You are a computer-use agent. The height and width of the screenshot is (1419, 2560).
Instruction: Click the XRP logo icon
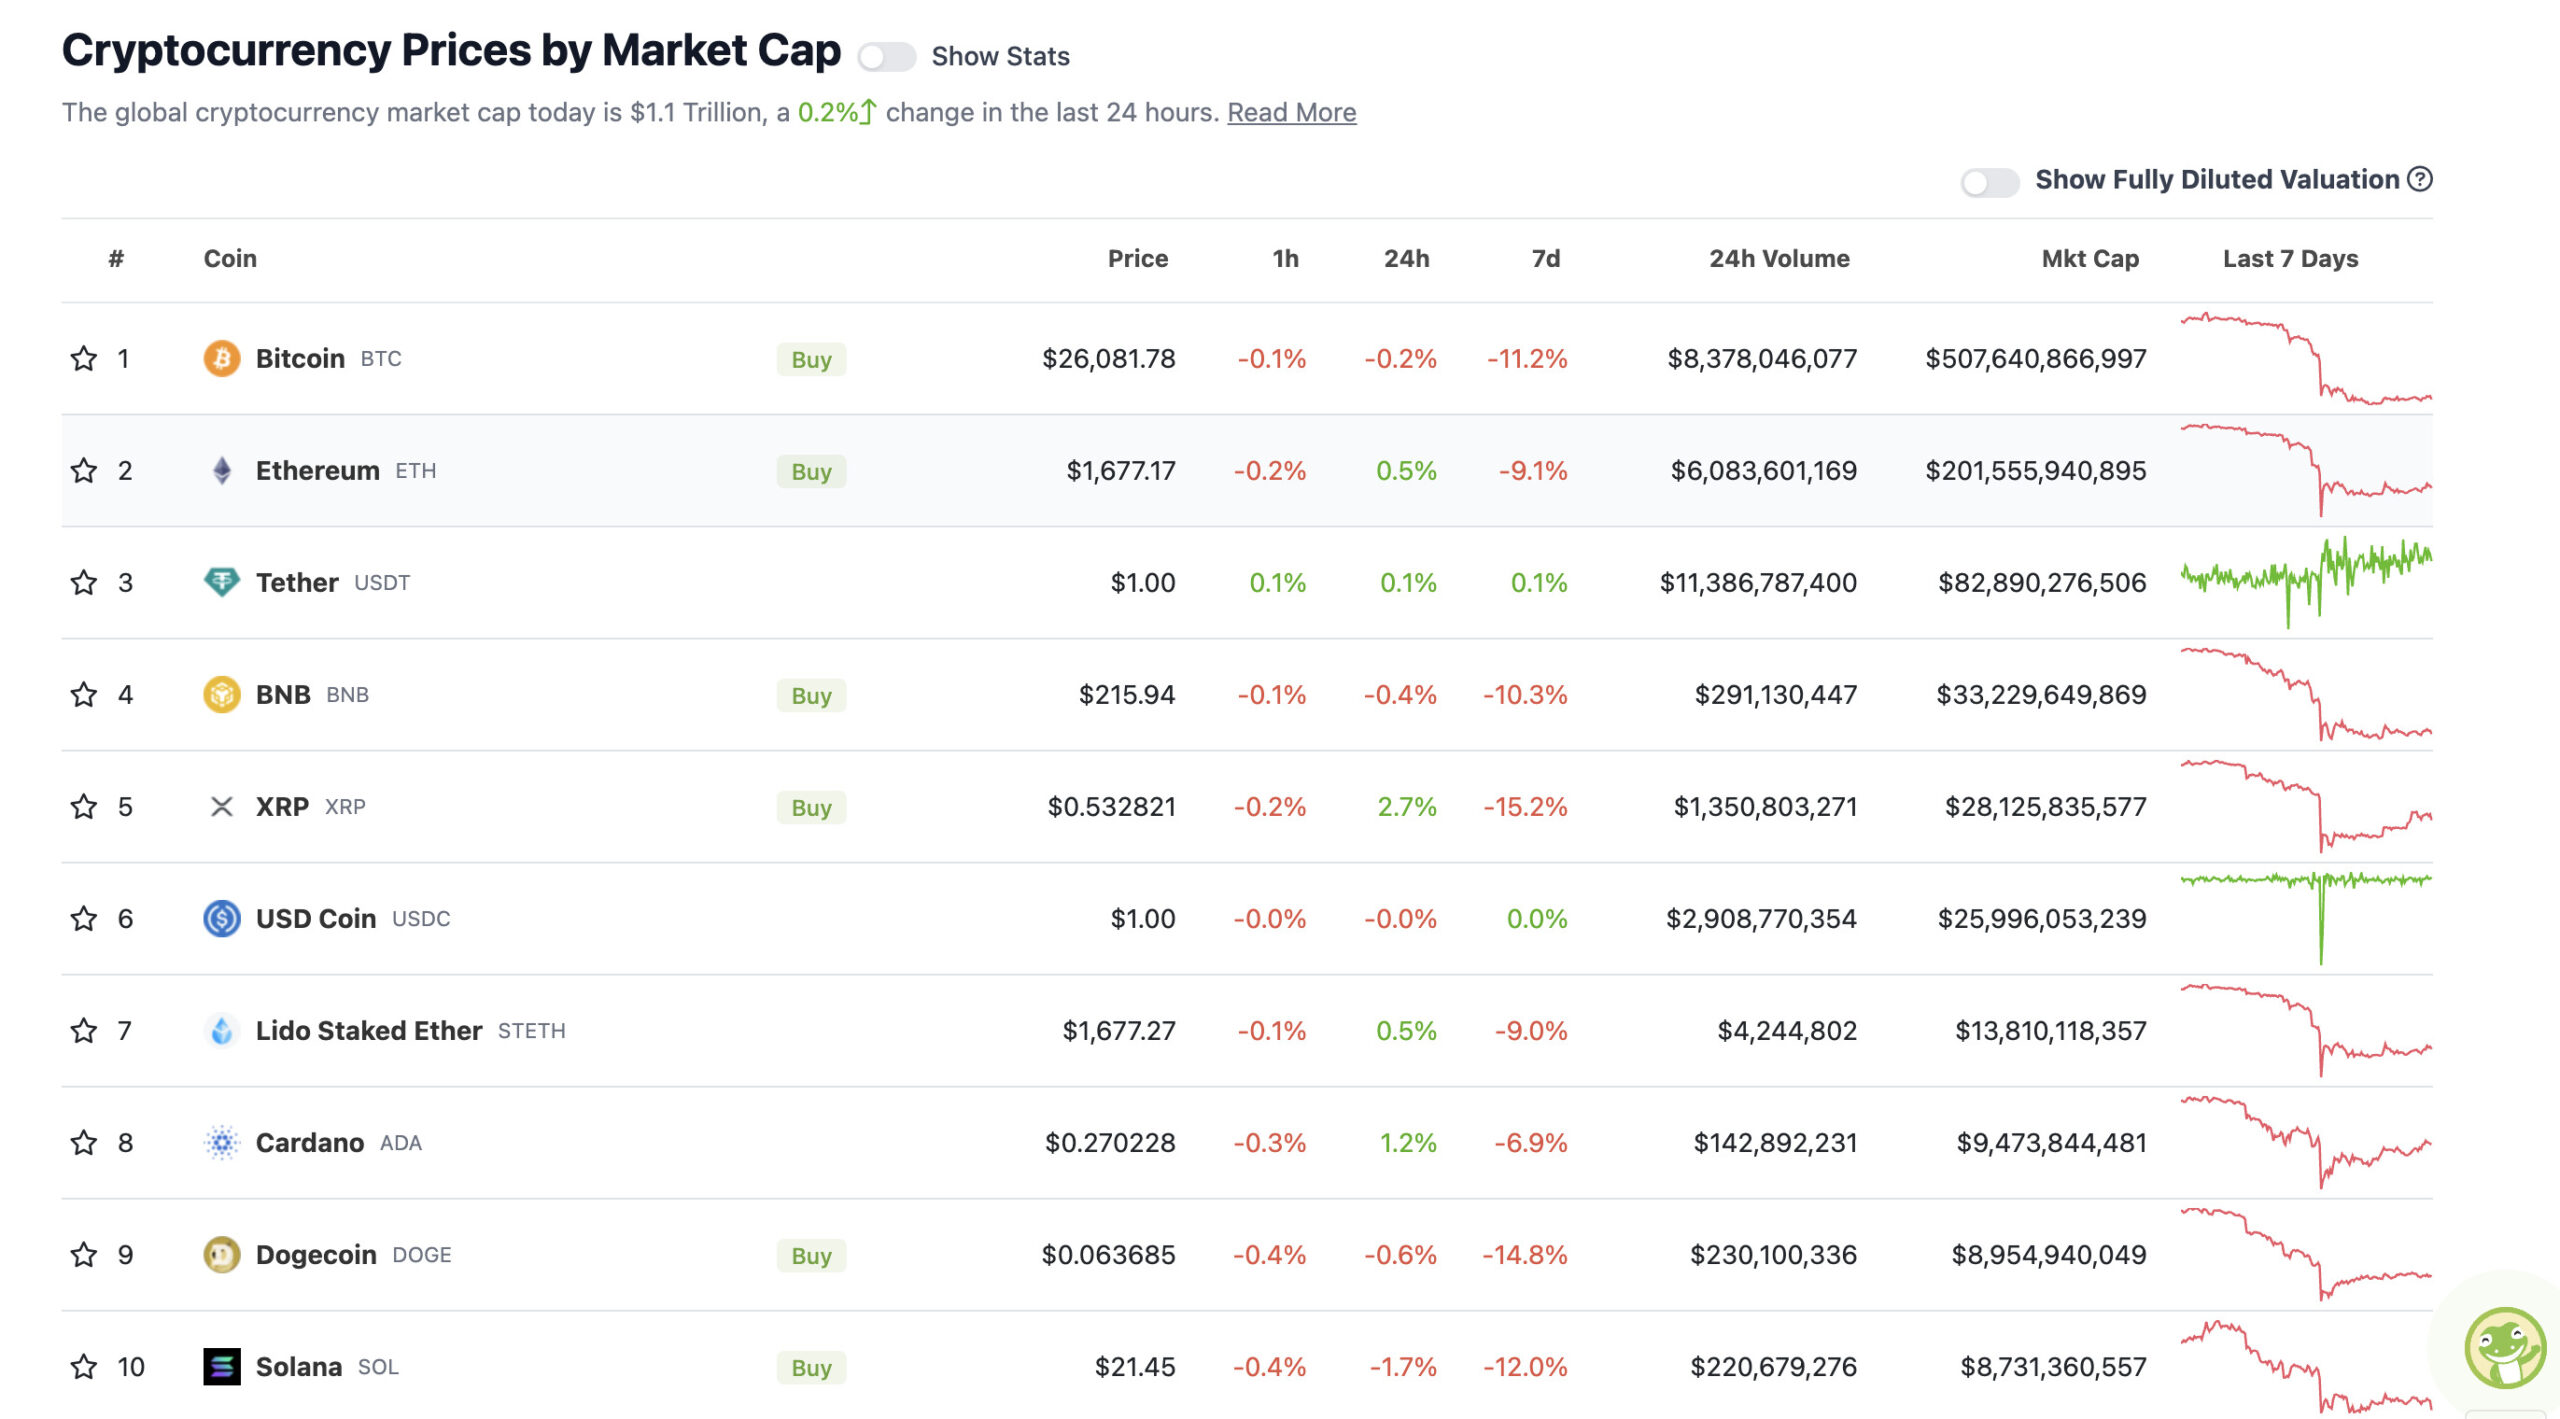tap(222, 806)
